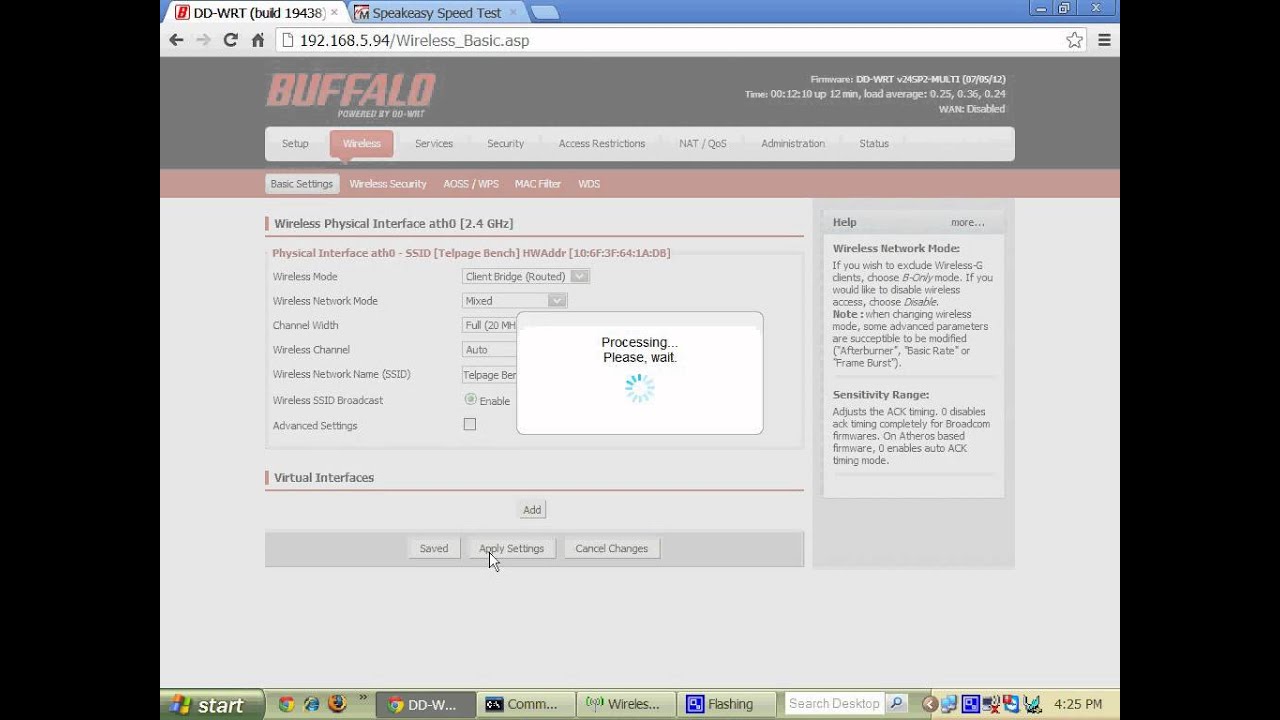Switch to the Flashing taskbar window
This screenshot has width=1280, height=720.
[x=728, y=704]
